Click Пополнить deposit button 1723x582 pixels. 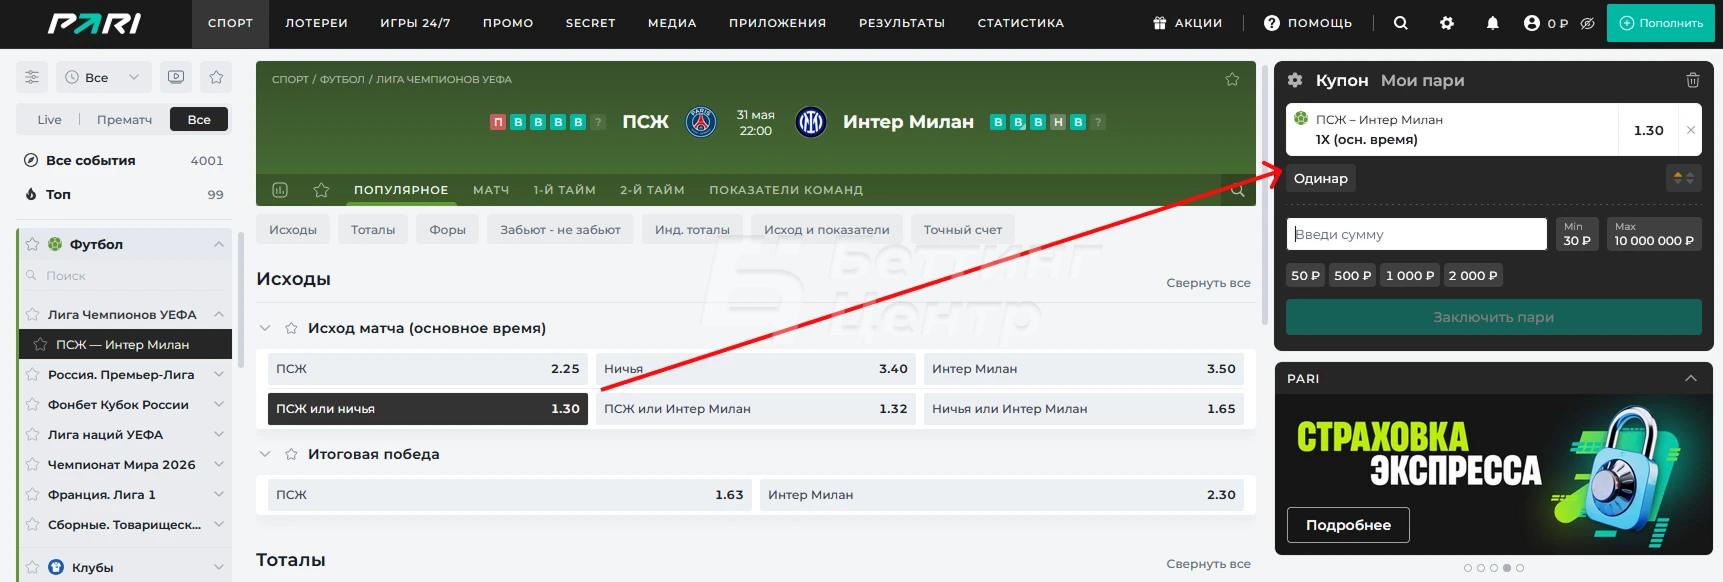click(x=1659, y=23)
